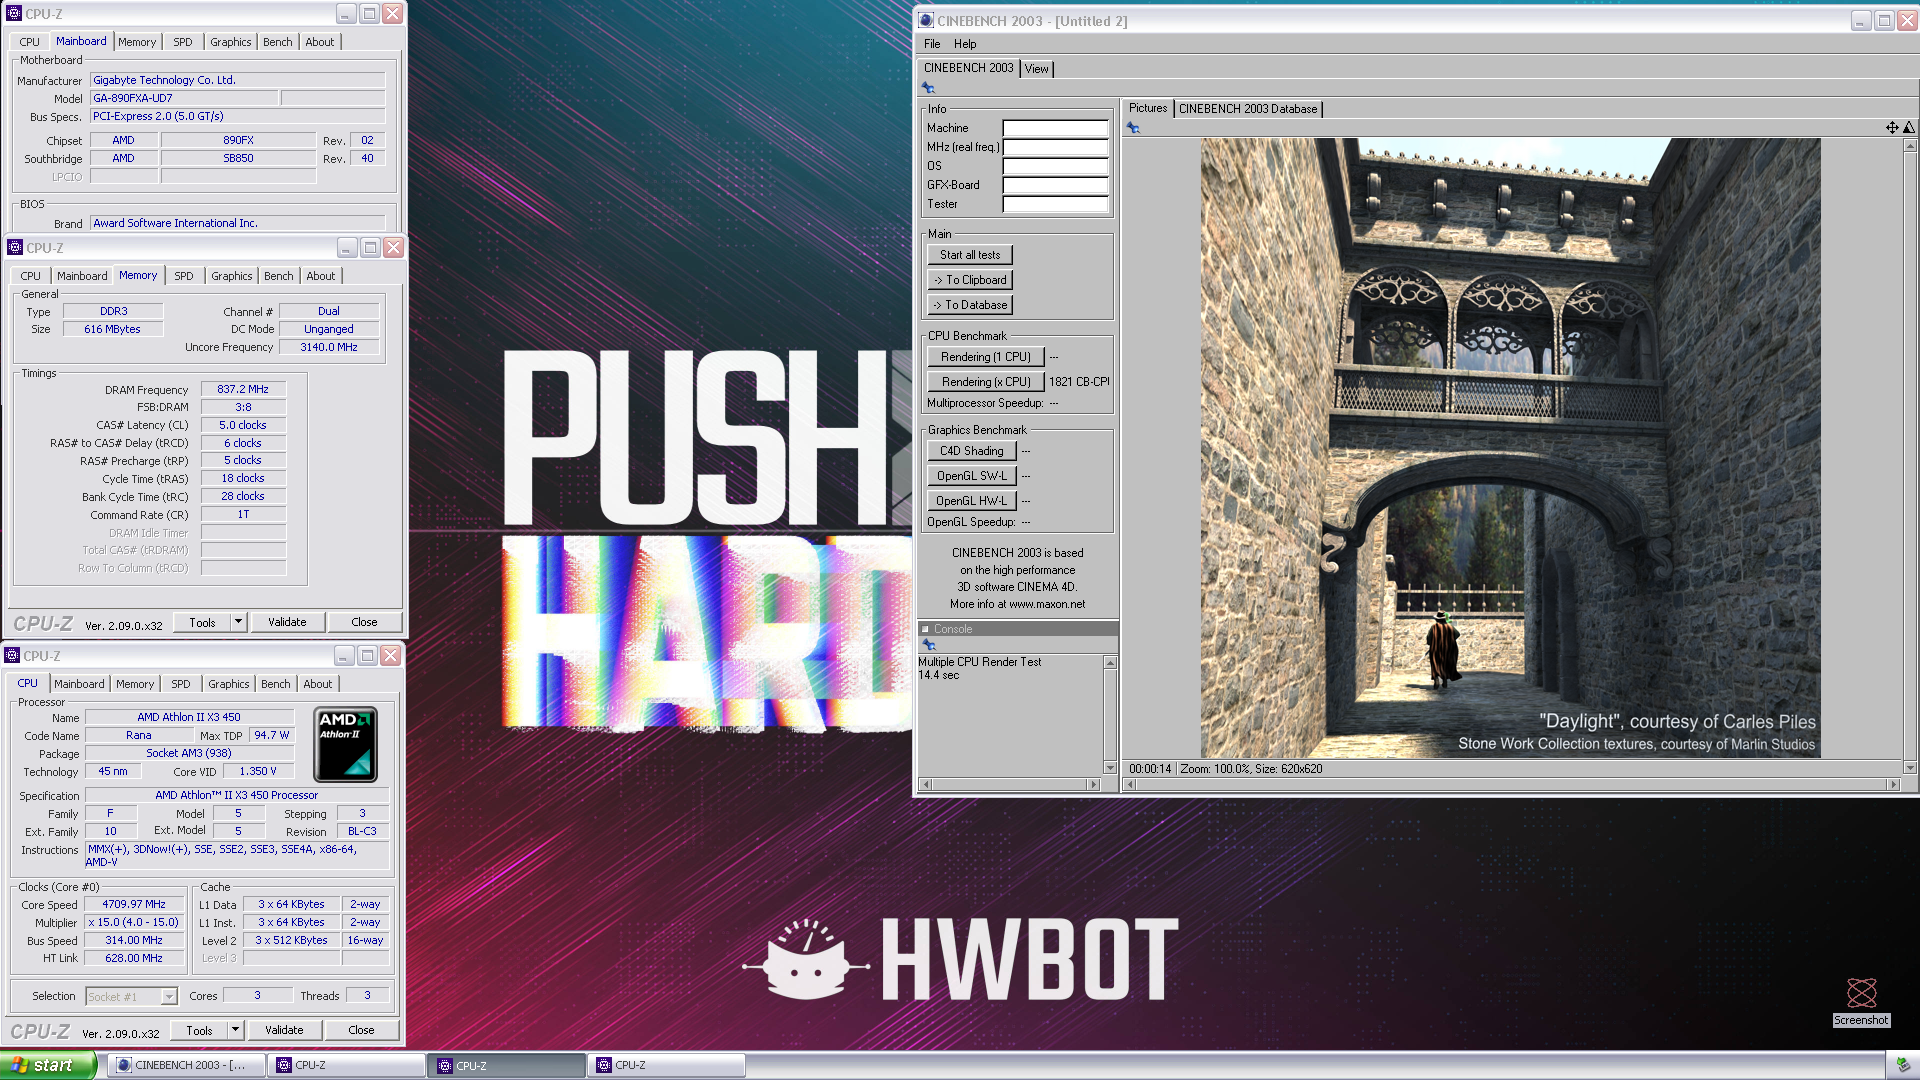Run the Rendering (x CPU) benchmark
Screen dimensions: 1920x1080
[x=986, y=382]
